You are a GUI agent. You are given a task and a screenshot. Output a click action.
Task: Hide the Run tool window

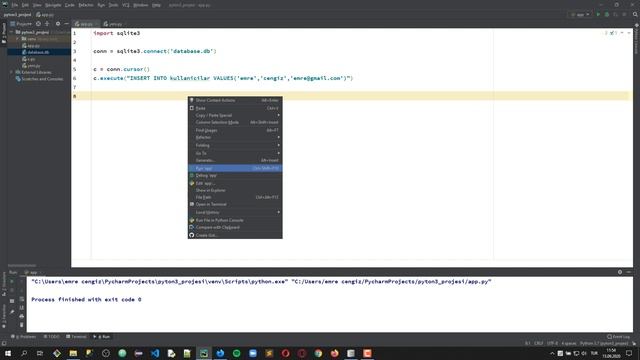coord(629,272)
